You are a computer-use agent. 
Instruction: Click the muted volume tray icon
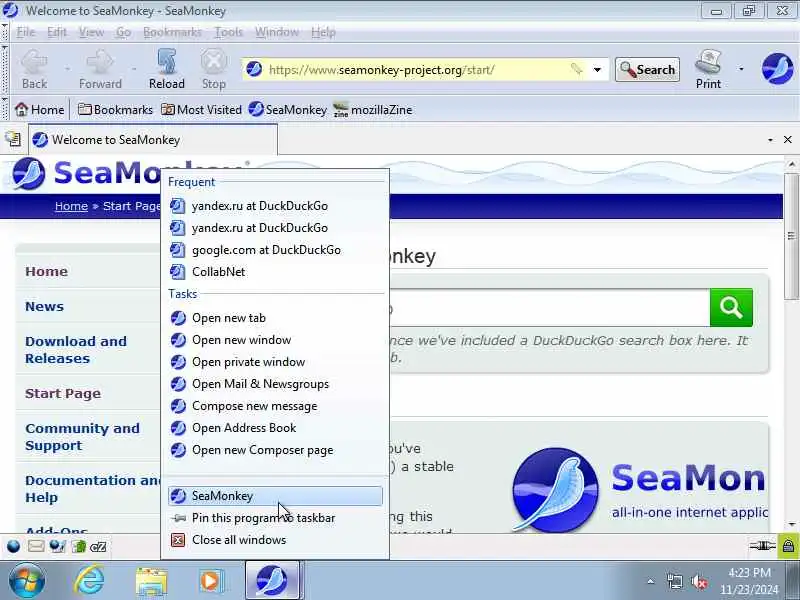click(x=698, y=581)
